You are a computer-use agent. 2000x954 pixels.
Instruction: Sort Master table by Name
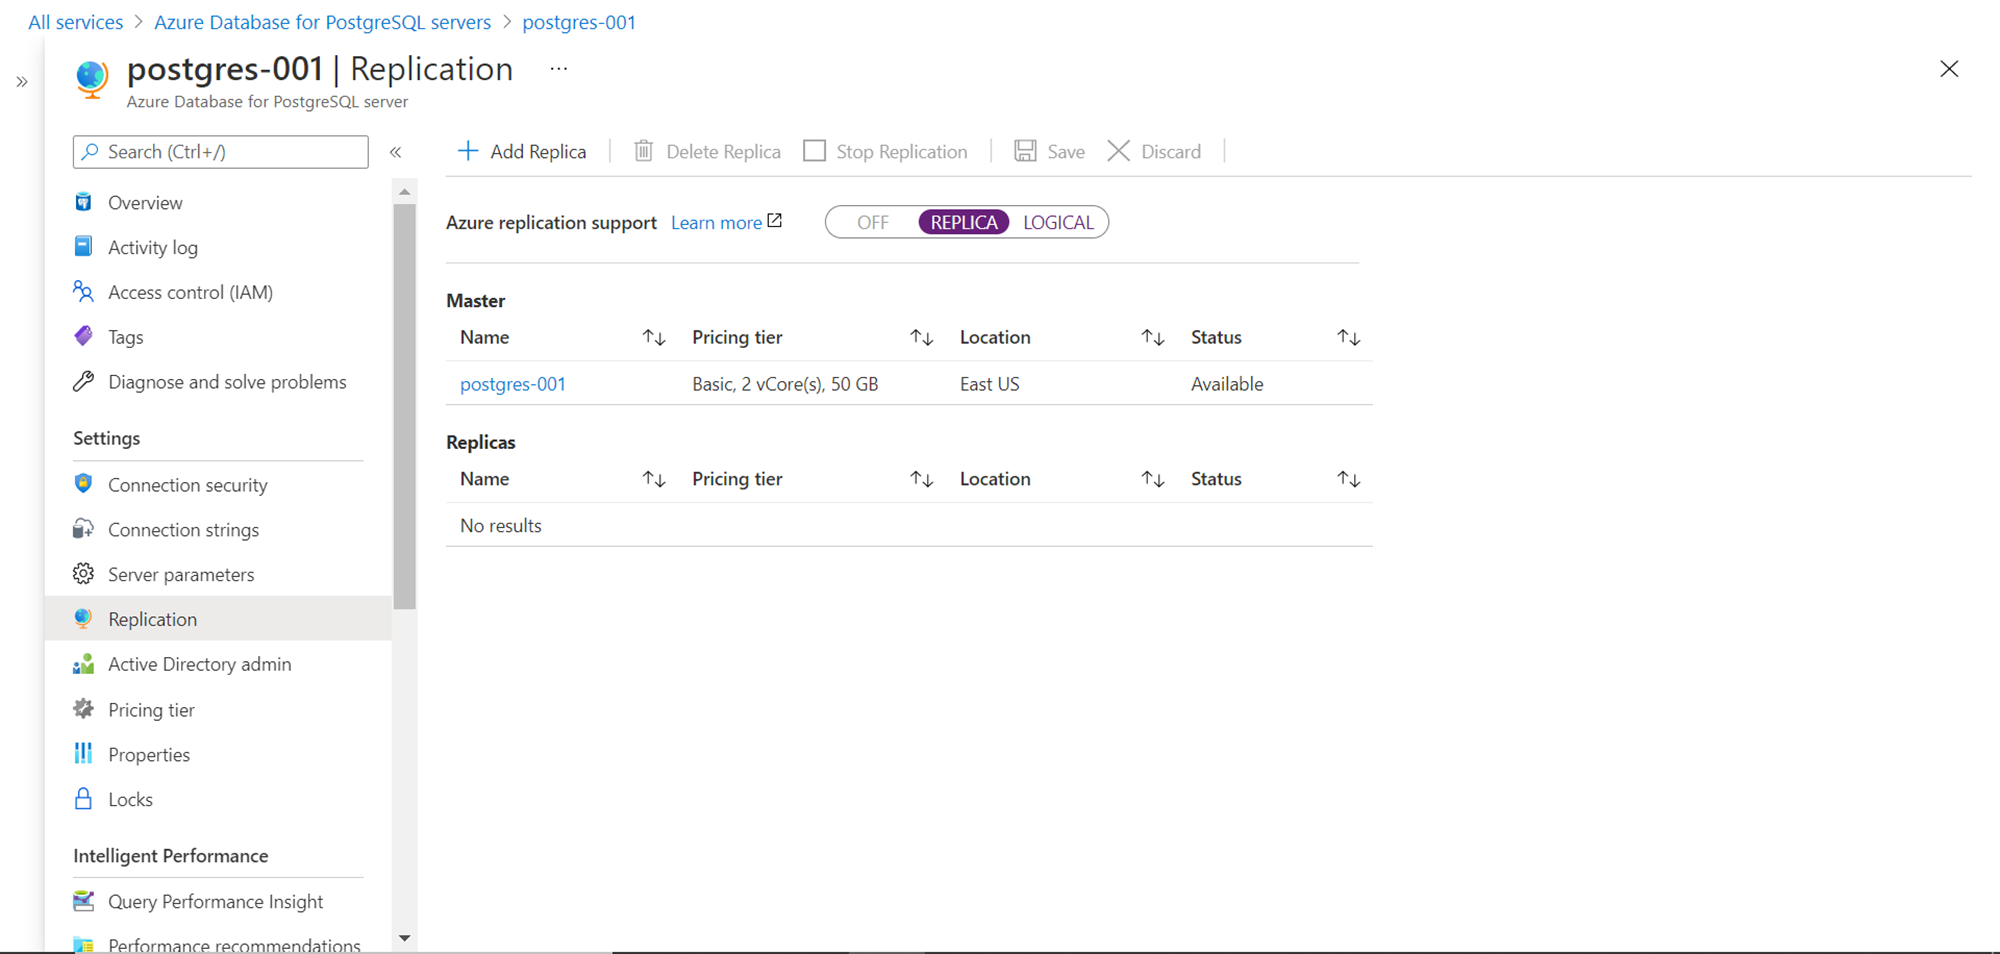click(x=654, y=338)
